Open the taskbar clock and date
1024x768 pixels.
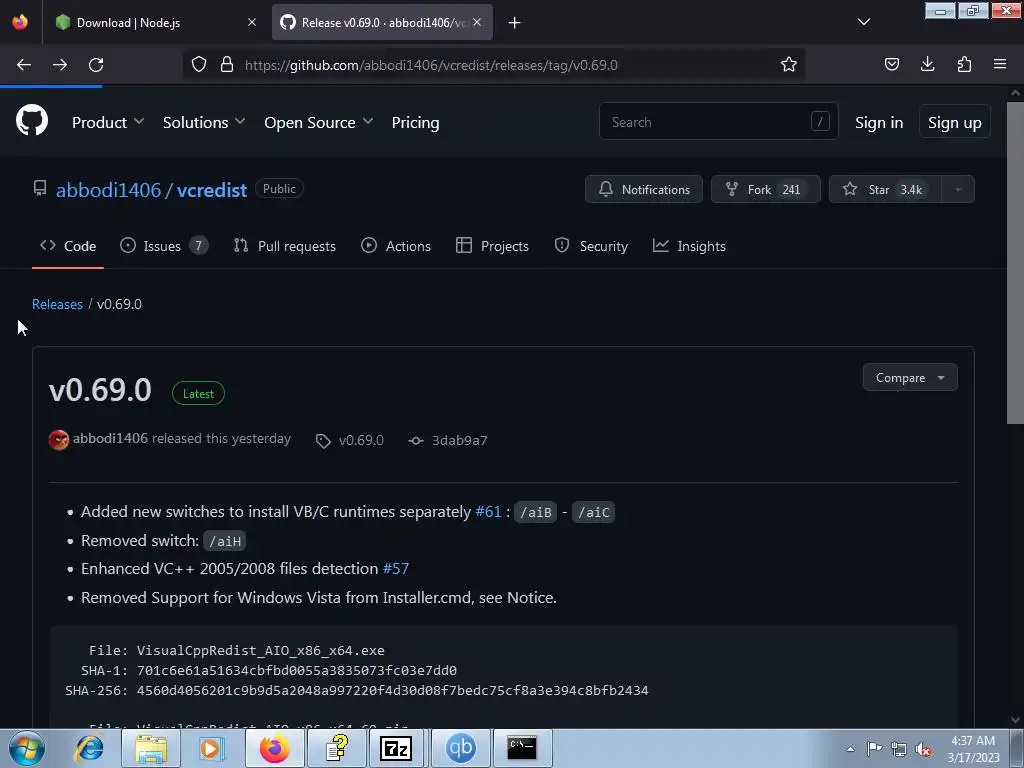coord(973,749)
